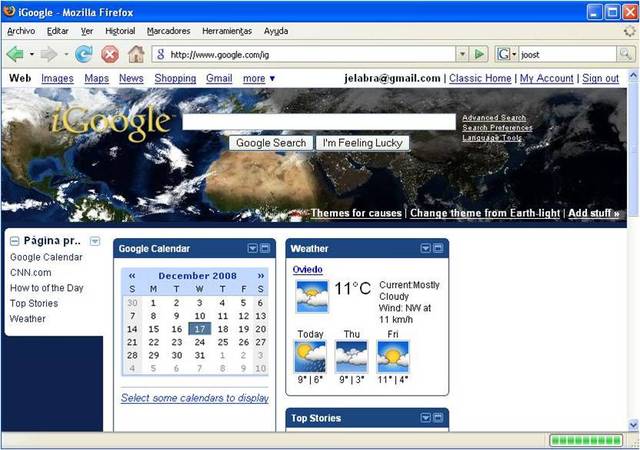The height and width of the screenshot is (450, 640).
Task: Click the vertical scrollbar down arrow
Action: [x=633, y=425]
